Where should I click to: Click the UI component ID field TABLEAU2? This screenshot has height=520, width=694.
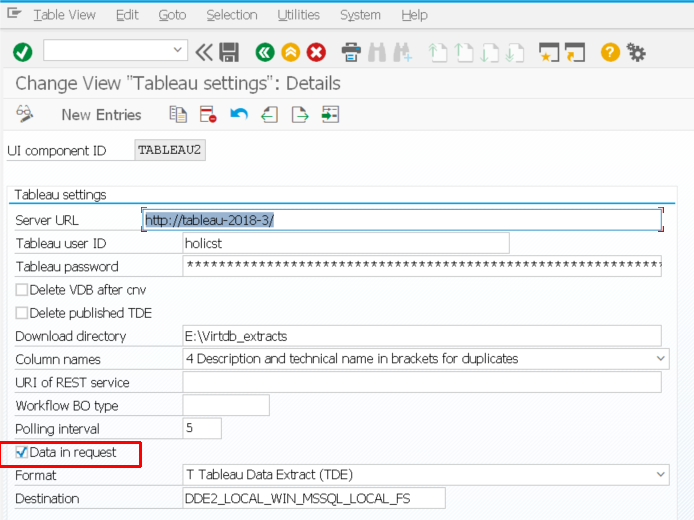(170, 150)
